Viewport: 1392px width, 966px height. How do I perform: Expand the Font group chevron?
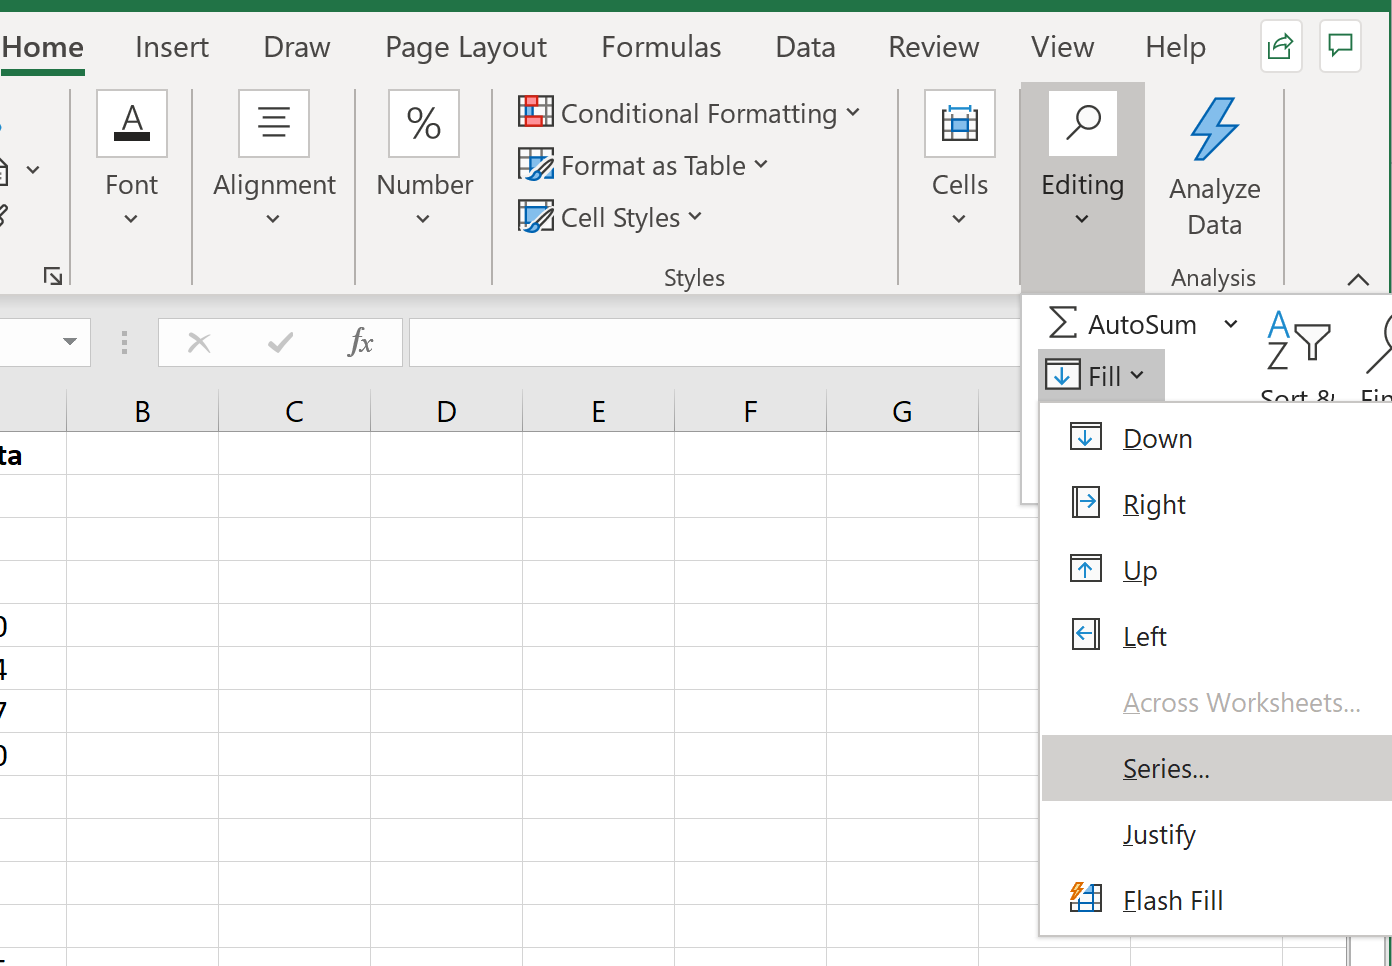[x=131, y=219]
